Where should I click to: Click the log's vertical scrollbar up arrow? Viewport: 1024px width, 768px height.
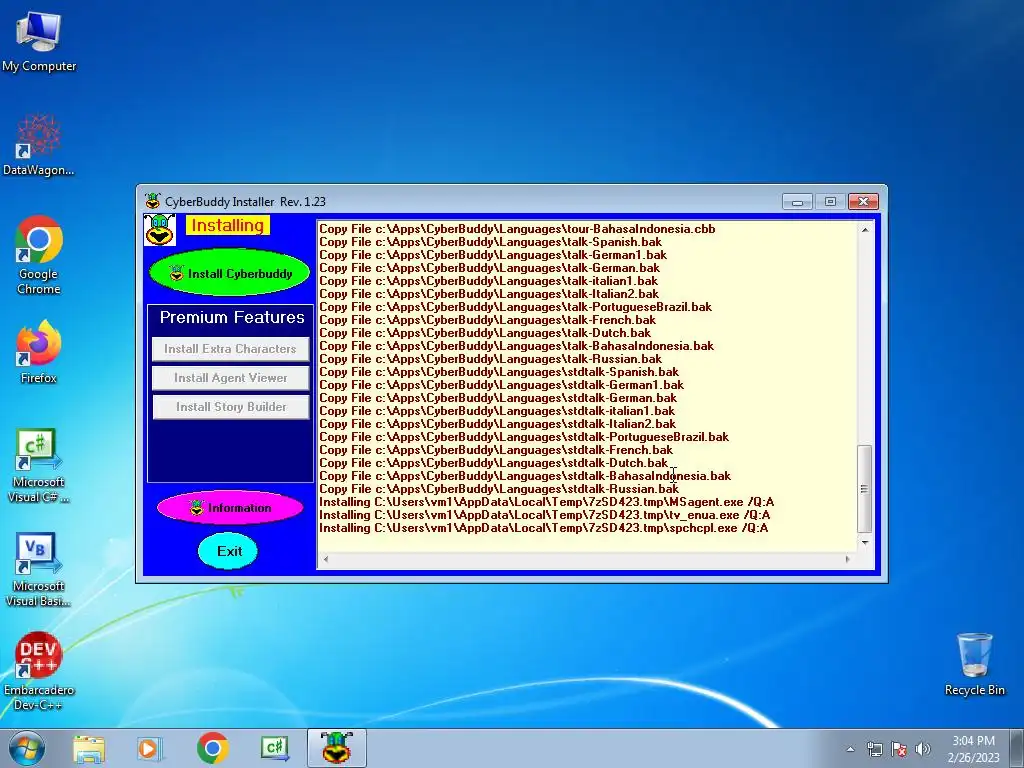(x=865, y=230)
